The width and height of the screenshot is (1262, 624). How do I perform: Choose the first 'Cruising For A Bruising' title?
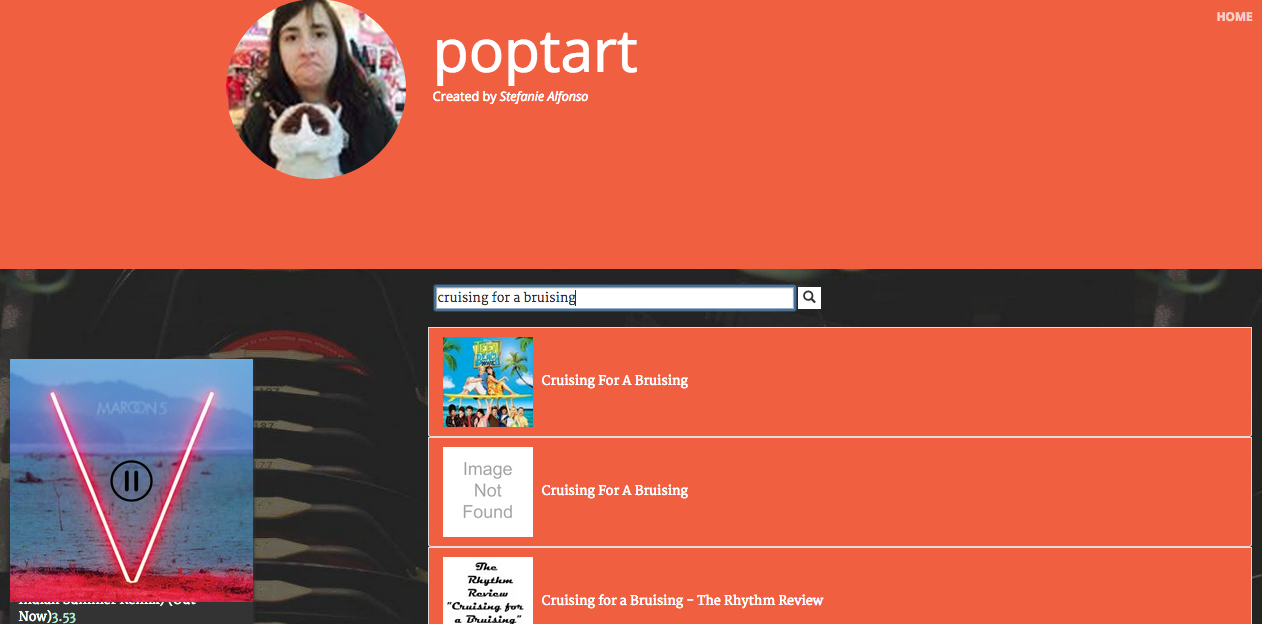click(x=615, y=380)
